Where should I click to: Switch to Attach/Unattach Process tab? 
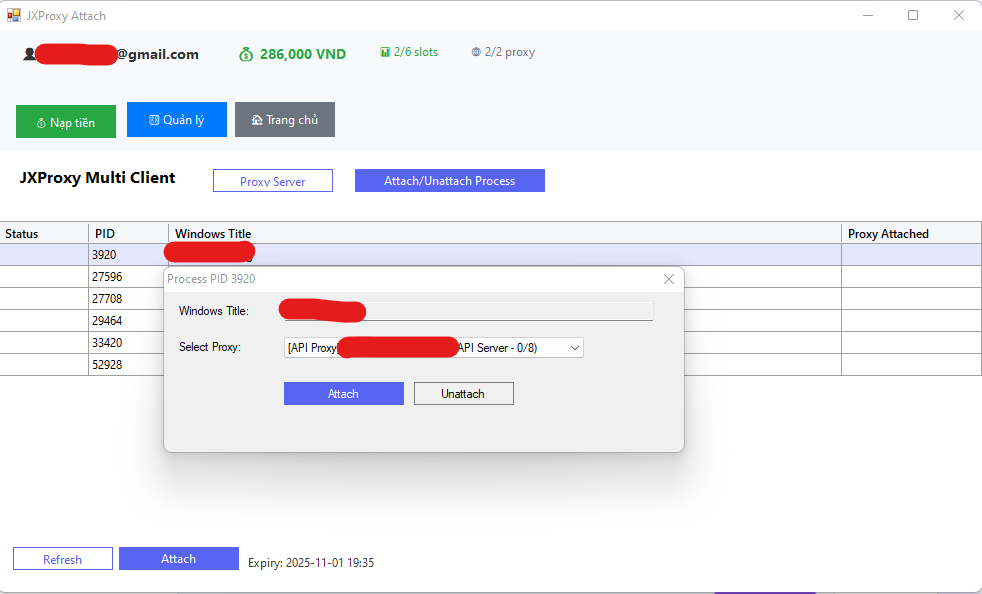(450, 180)
